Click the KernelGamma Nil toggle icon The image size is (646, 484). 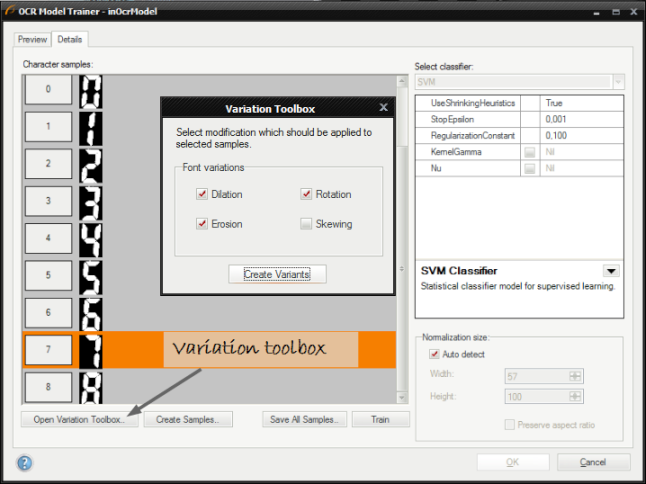coord(529,151)
